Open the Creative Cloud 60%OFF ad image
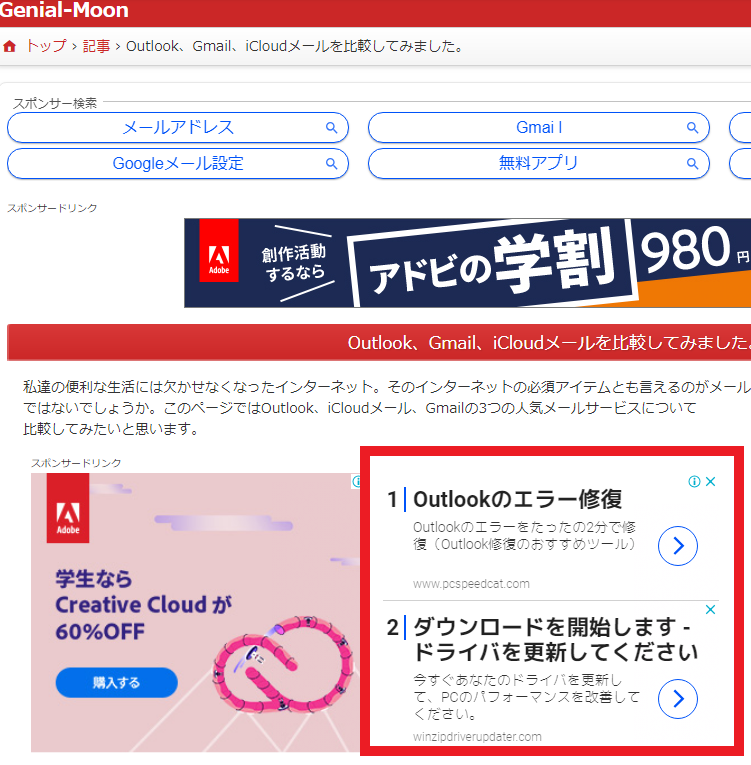This screenshot has height=765, width=751. point(195,613)
